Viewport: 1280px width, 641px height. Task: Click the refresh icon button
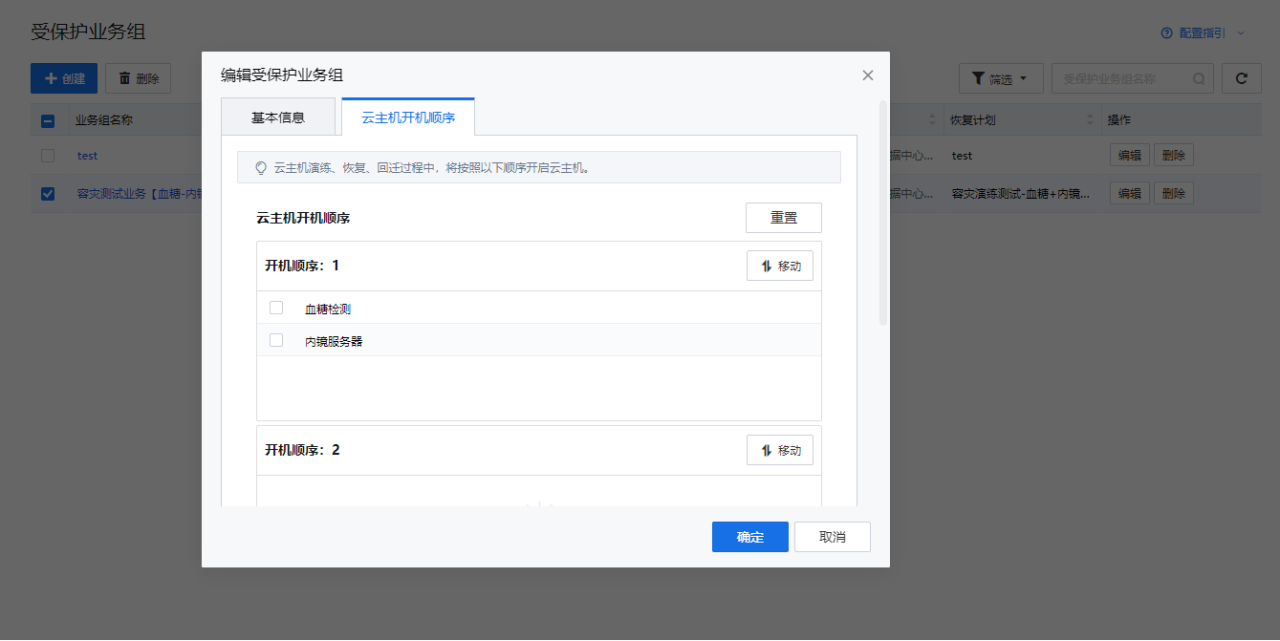[1241, 79]
